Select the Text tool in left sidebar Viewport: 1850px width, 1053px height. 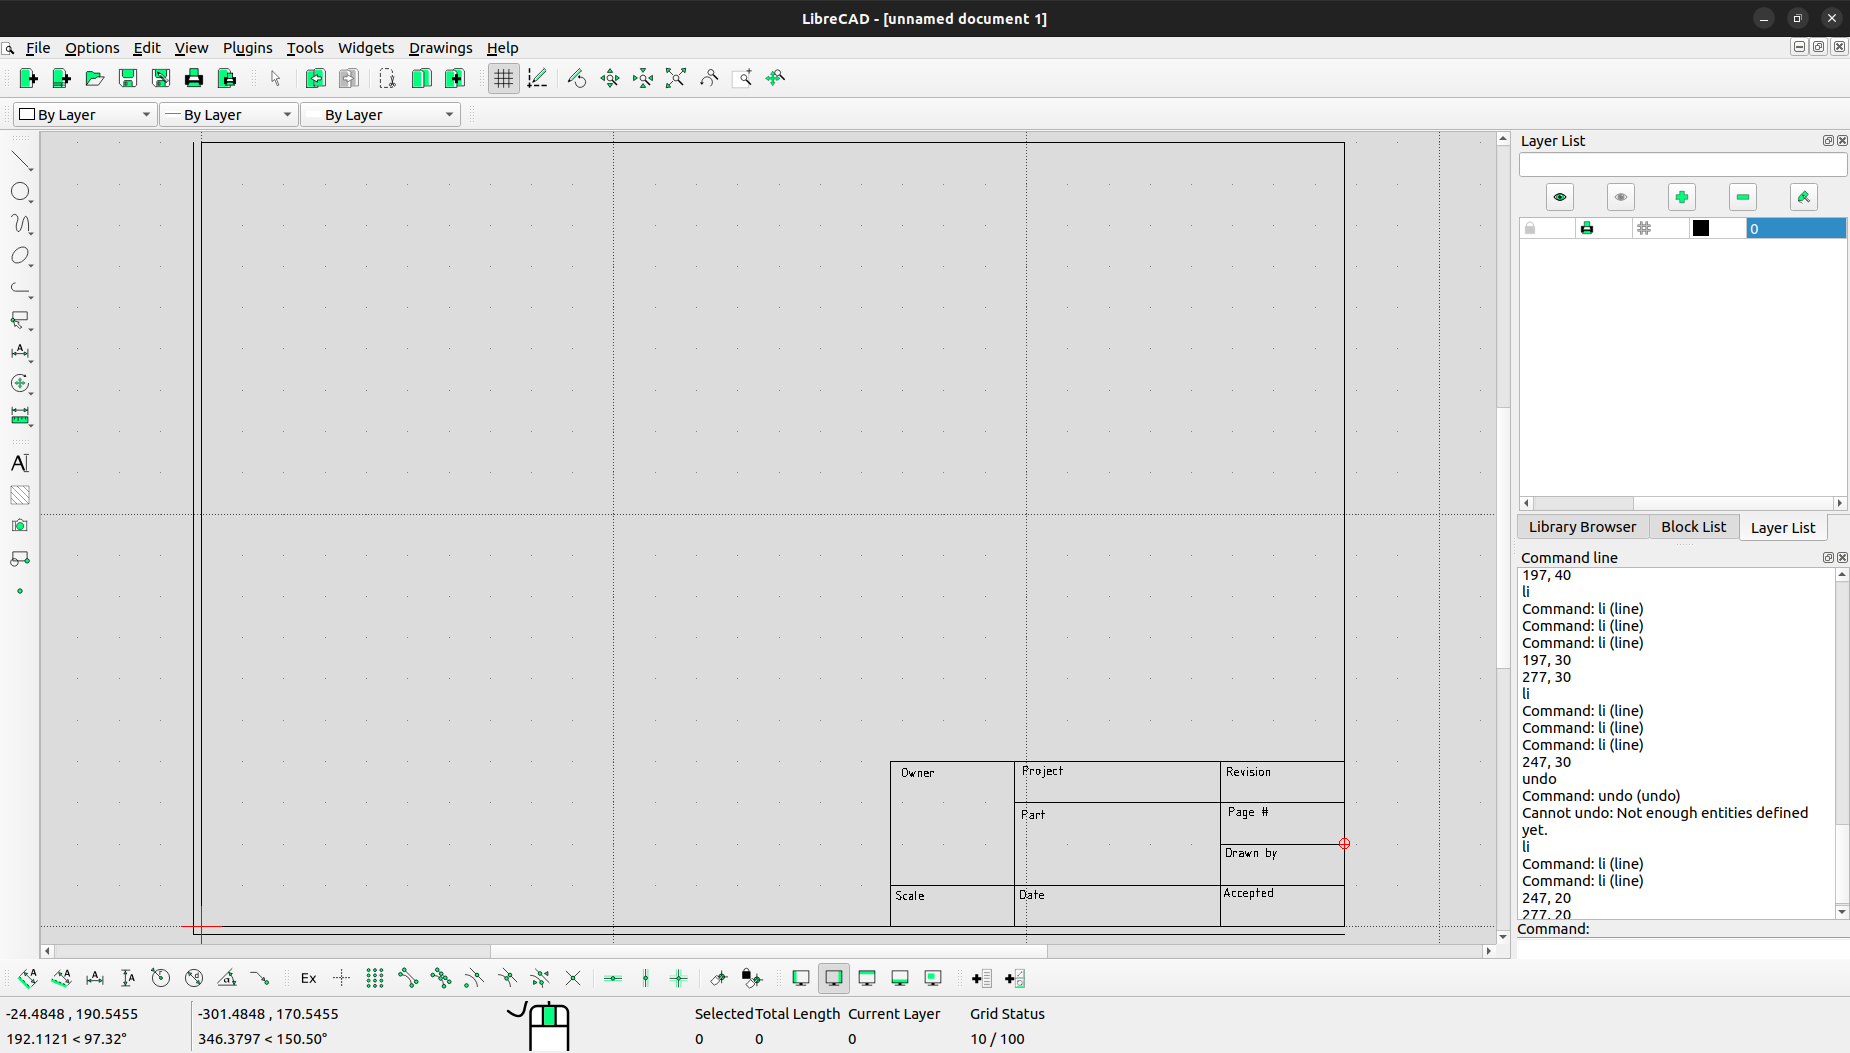20,463
